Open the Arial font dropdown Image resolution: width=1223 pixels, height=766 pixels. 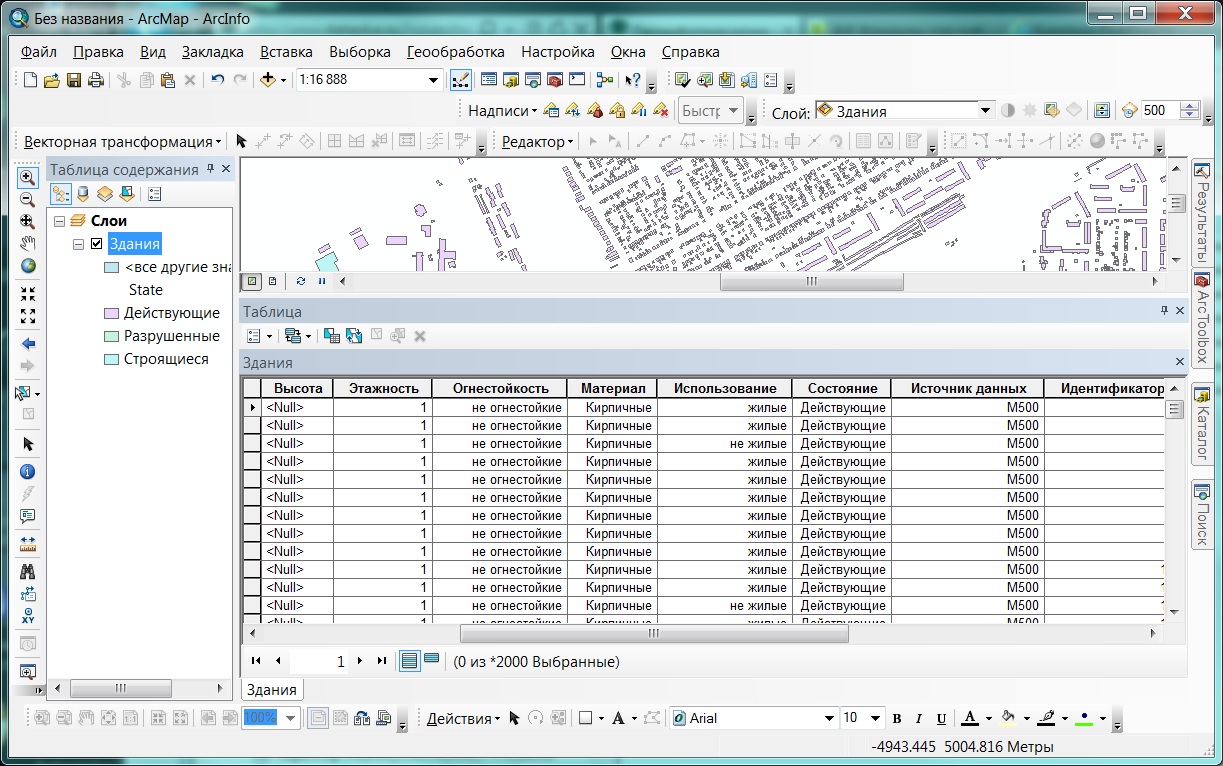(829, 718)
